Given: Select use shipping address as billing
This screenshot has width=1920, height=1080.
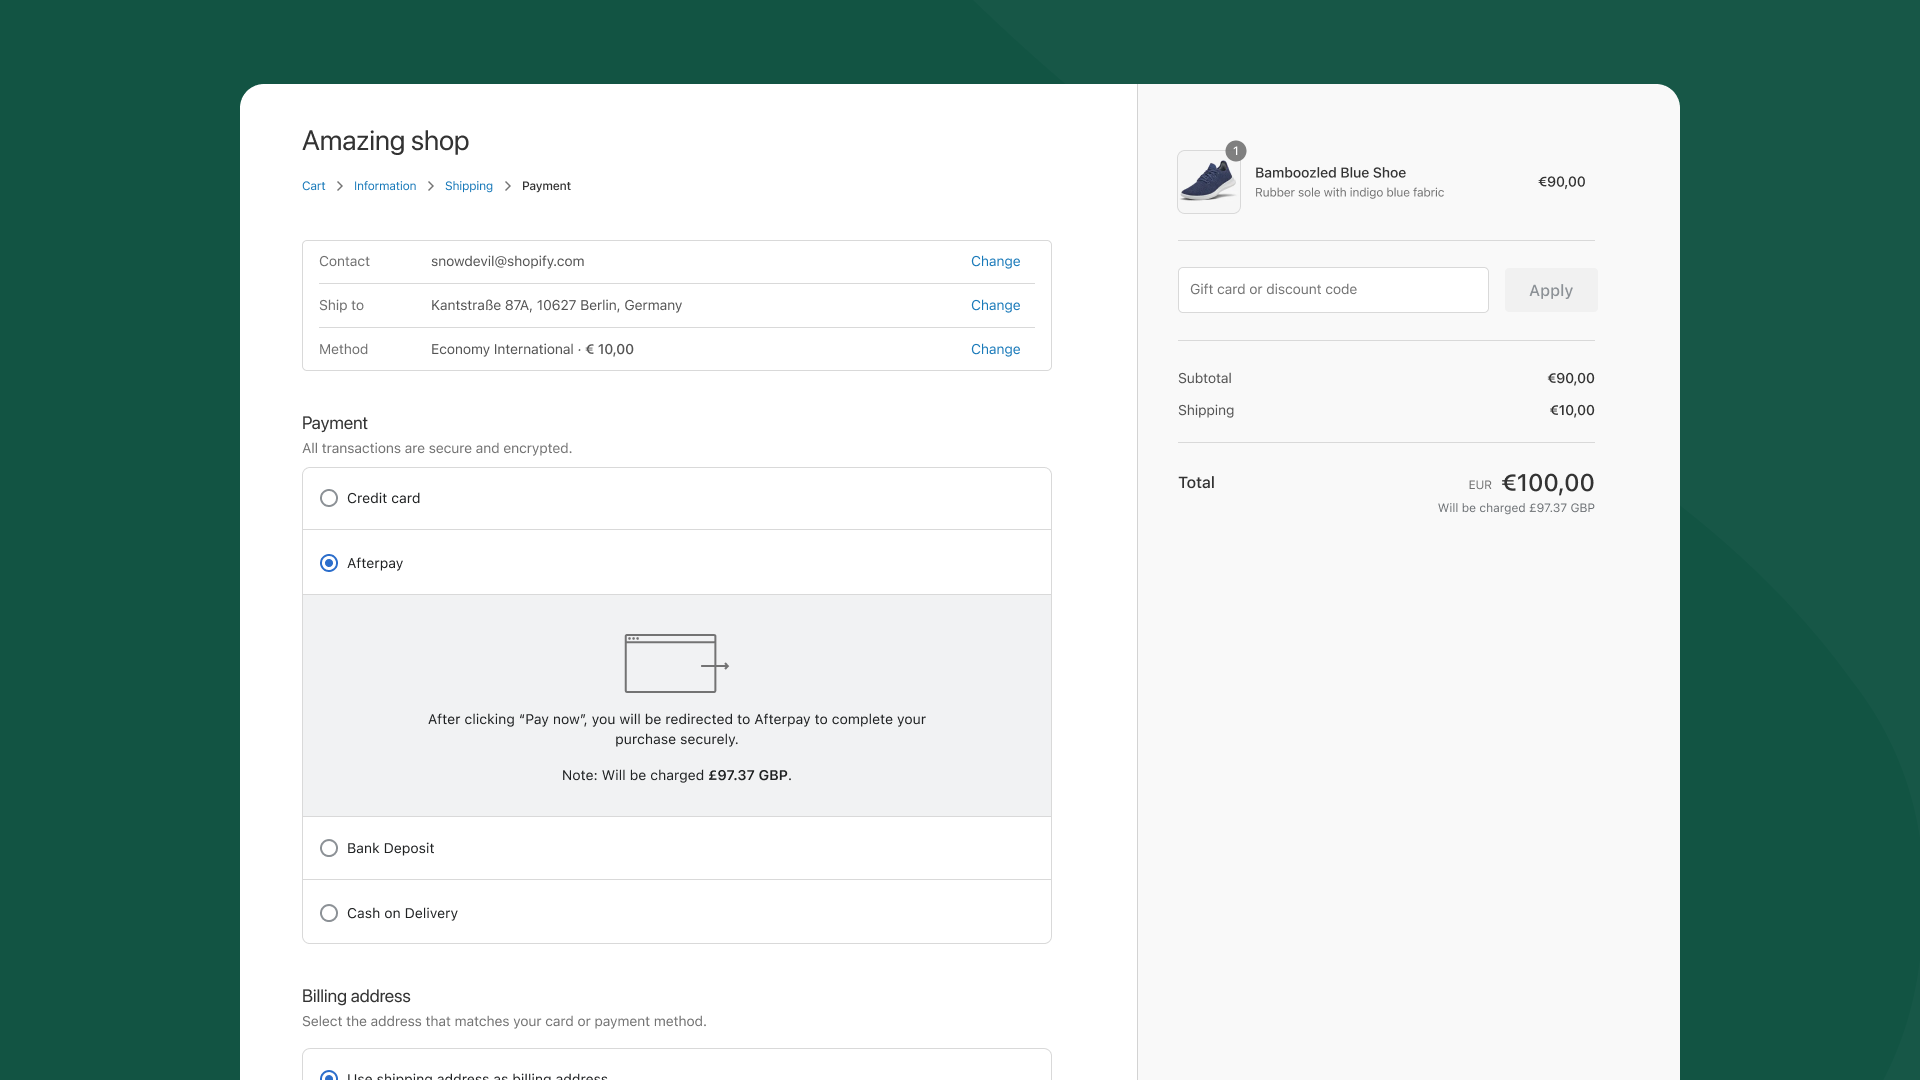Looking at the screenshot, I should coord(329,1075).
